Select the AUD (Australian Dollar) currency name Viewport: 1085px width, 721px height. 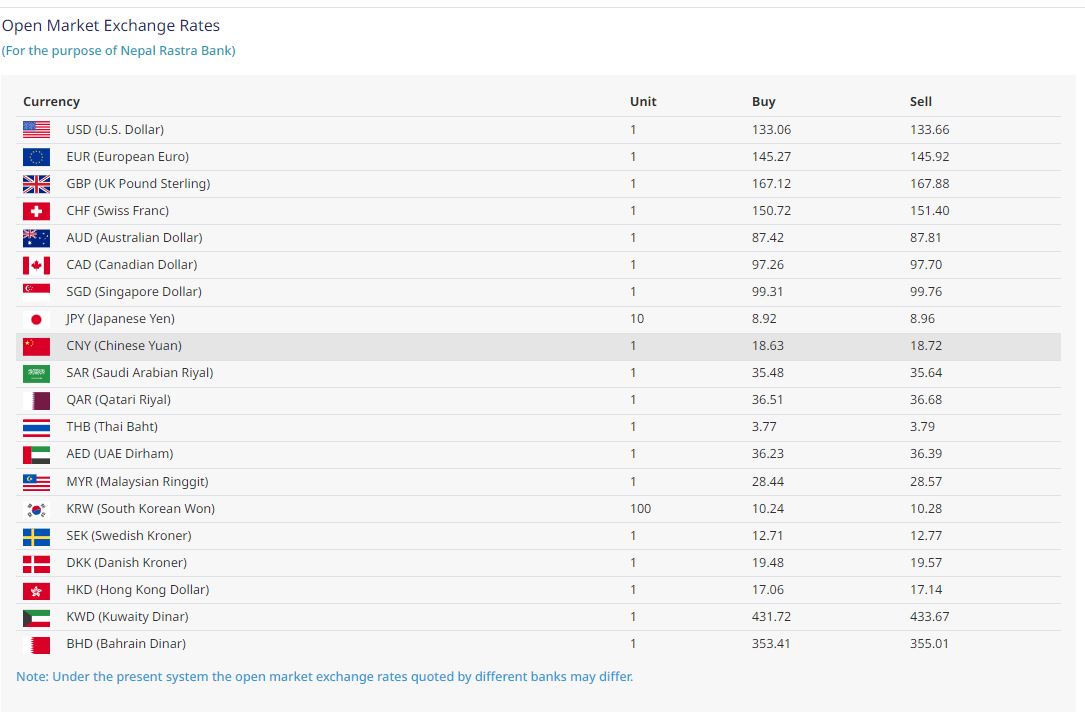coord(134,238)
